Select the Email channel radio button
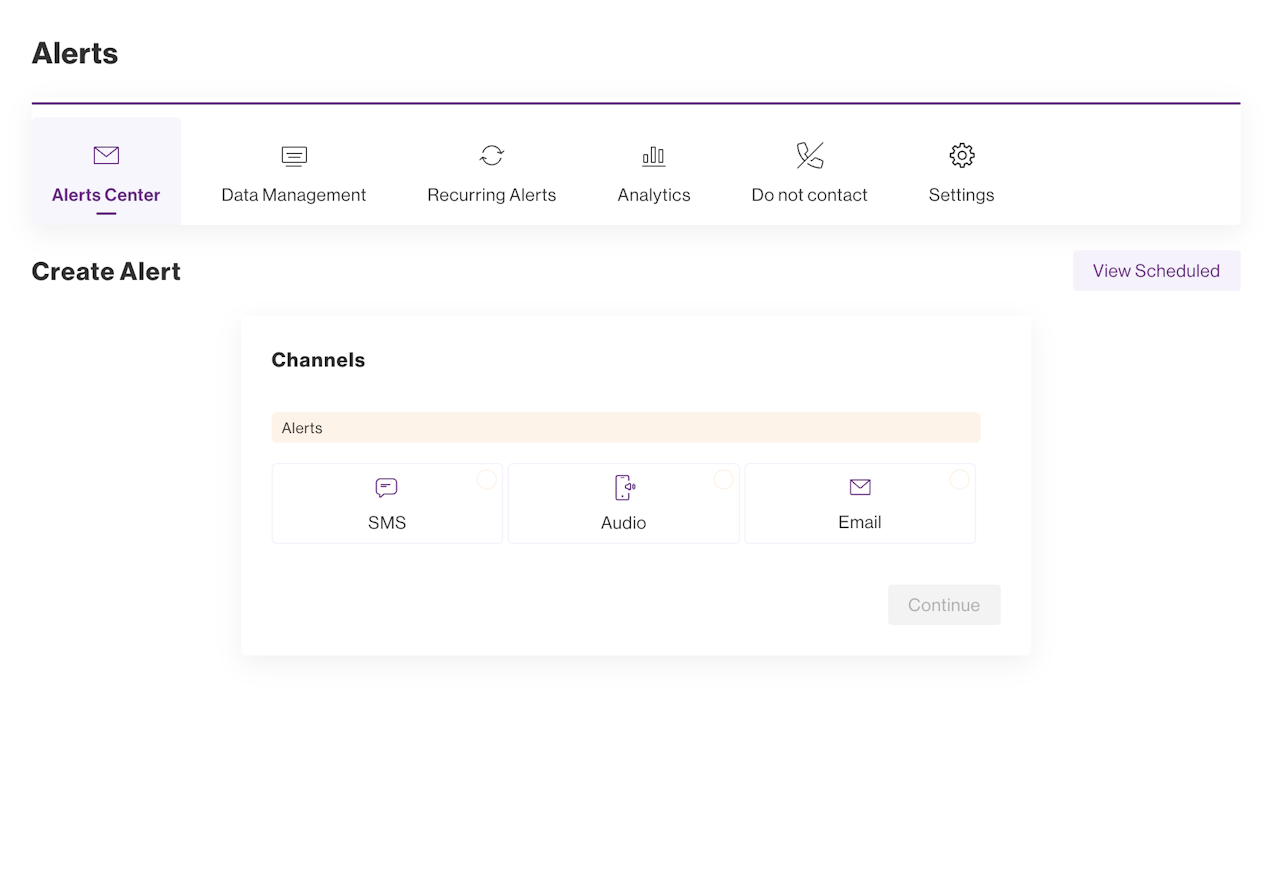Image resolution: width=1280 pixels, height=896 pixels. pyautogui.click(x=959, y=480)
